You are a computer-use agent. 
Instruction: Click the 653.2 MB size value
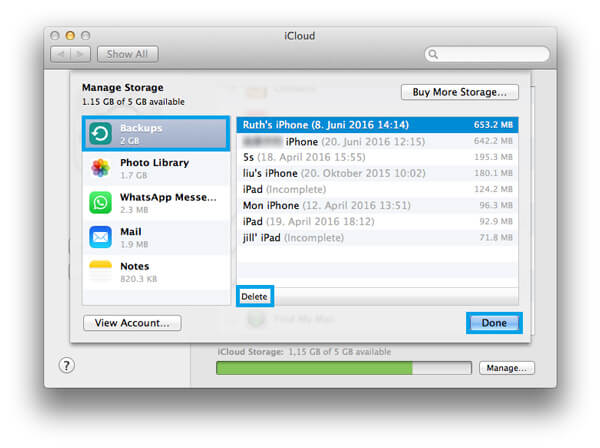click(493, 125)
